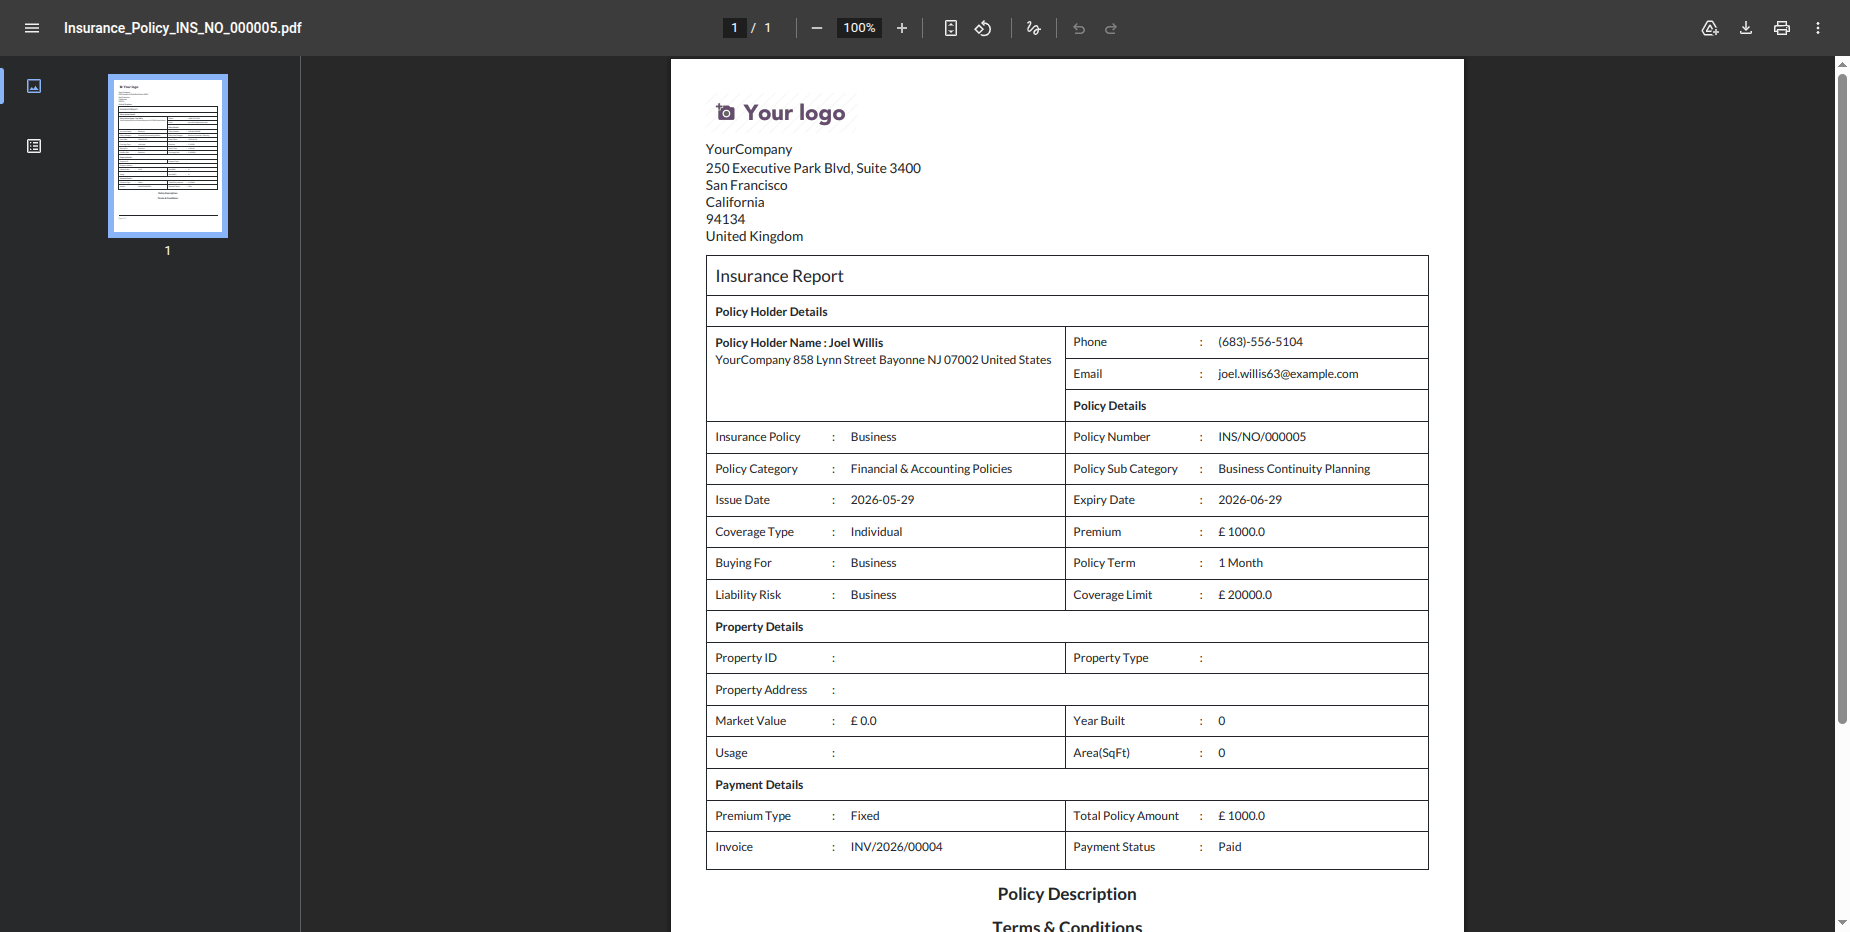Click the zoom out minus button

coord(817,28)
